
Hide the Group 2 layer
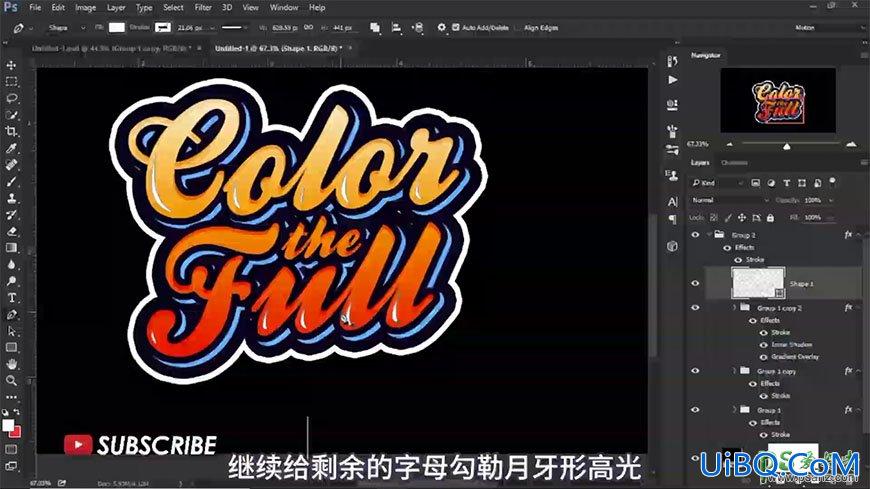[x=695, y=235]
